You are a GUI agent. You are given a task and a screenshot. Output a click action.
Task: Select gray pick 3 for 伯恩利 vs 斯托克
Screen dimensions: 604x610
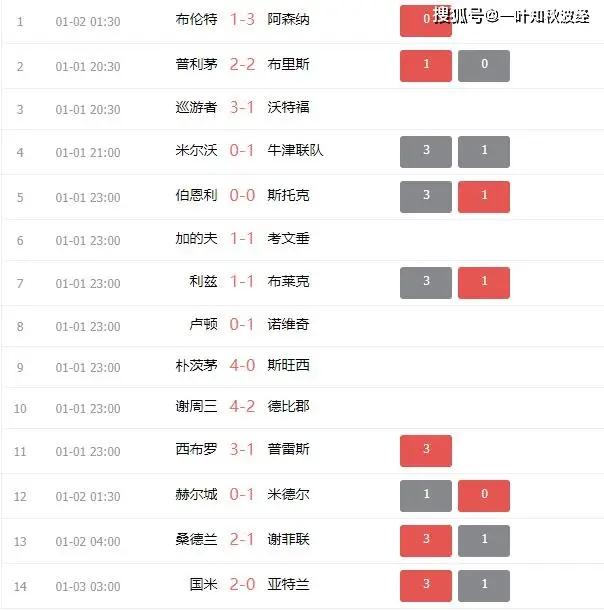point(426,197)
